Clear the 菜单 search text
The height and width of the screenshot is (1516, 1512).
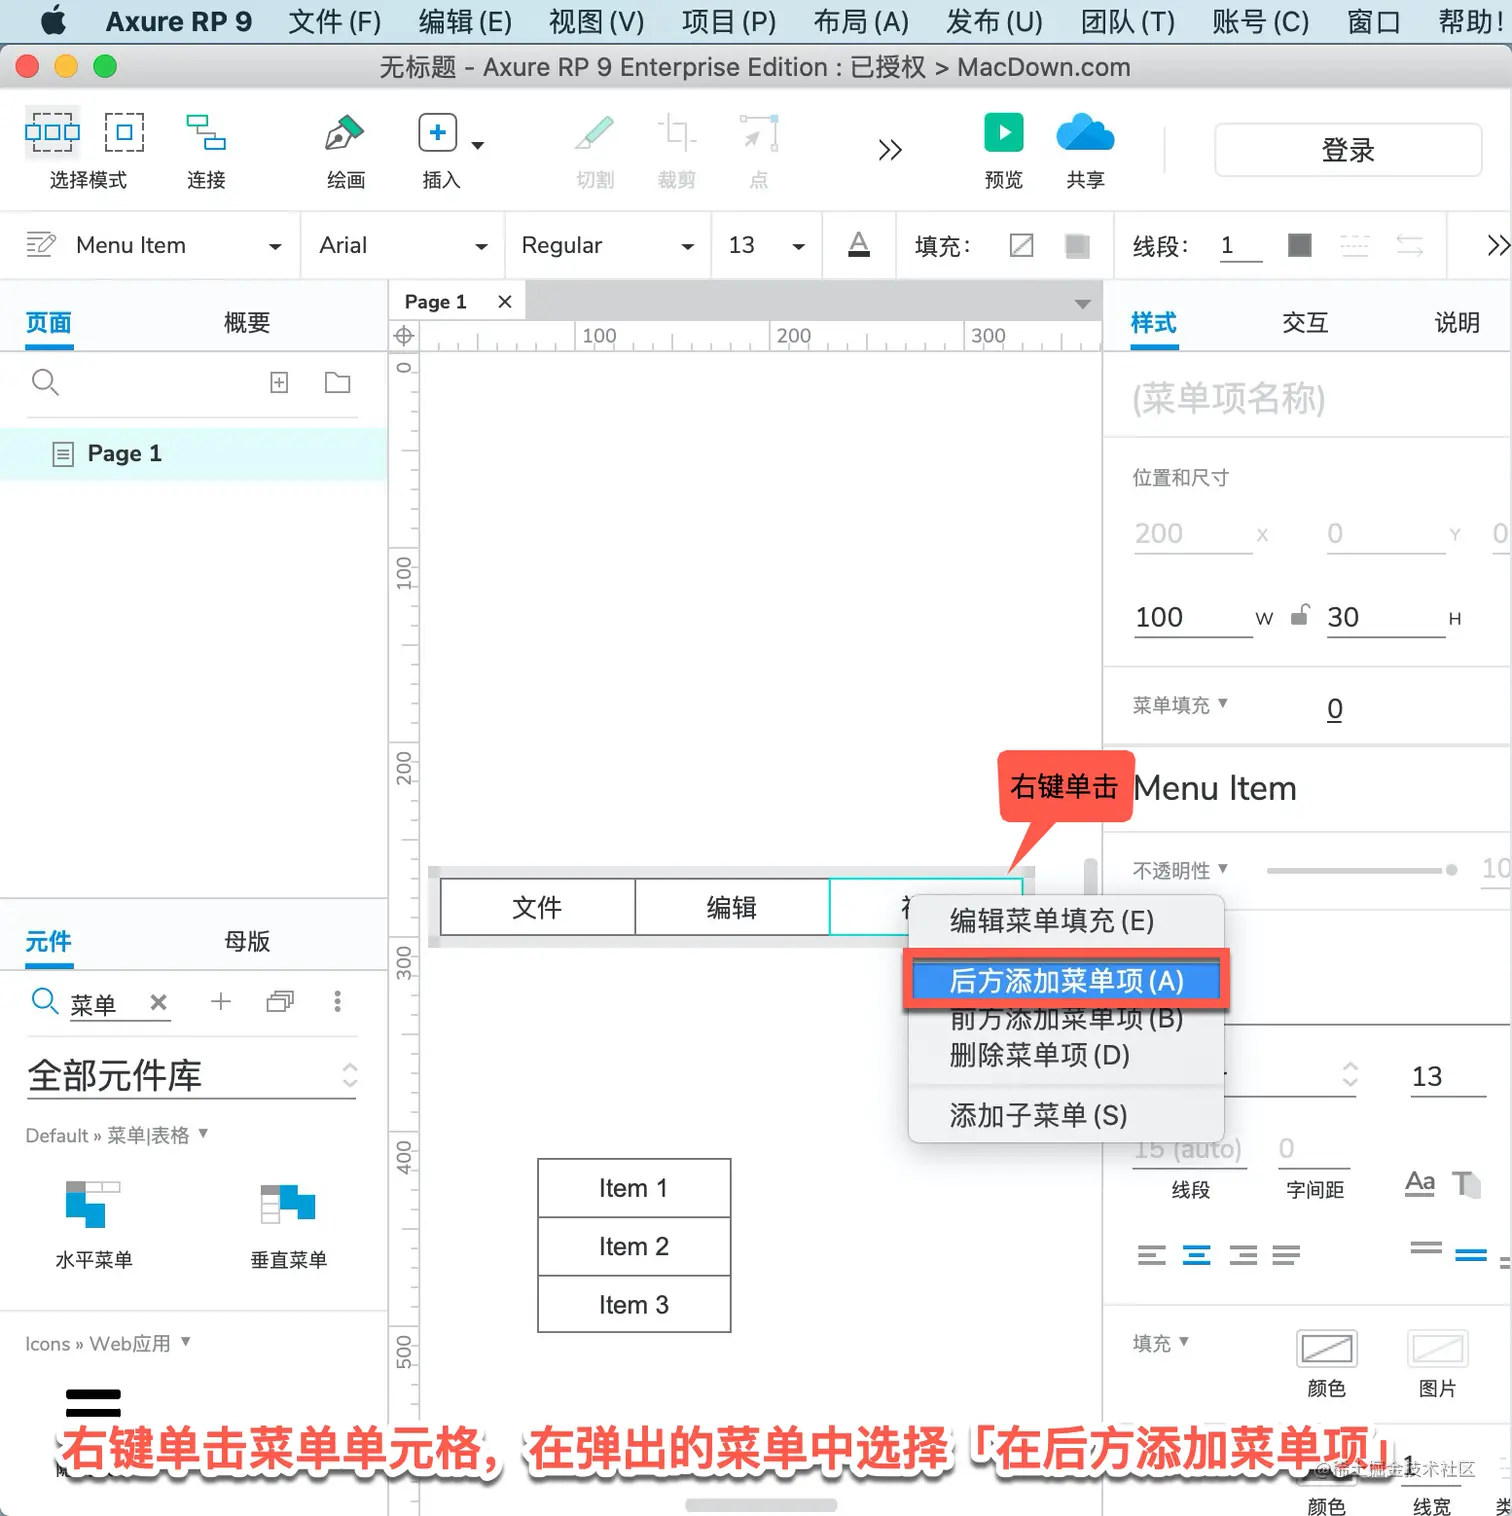point(158,1002)
